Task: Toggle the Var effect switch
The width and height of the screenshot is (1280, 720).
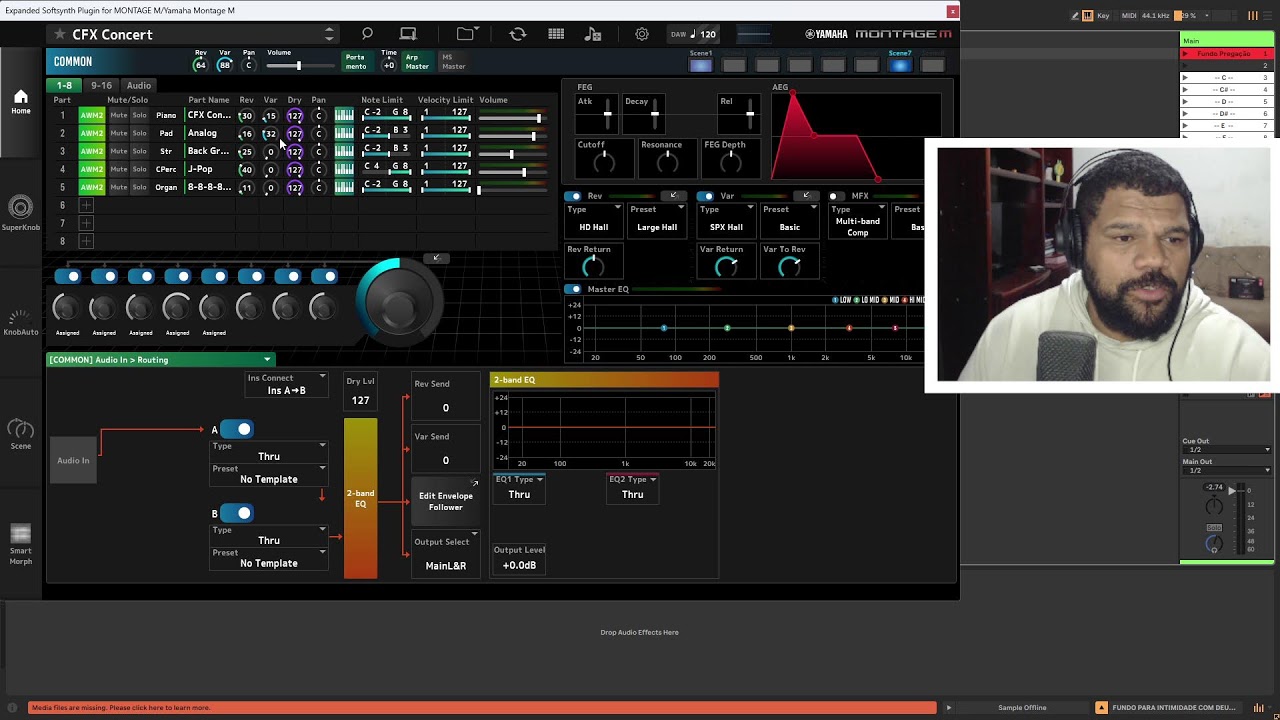Action: 705,196
